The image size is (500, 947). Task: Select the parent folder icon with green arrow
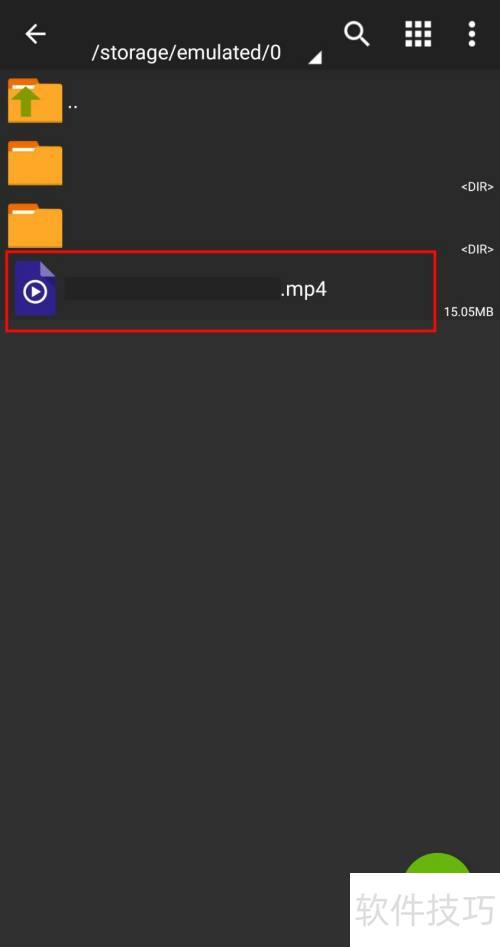point(35,101)
